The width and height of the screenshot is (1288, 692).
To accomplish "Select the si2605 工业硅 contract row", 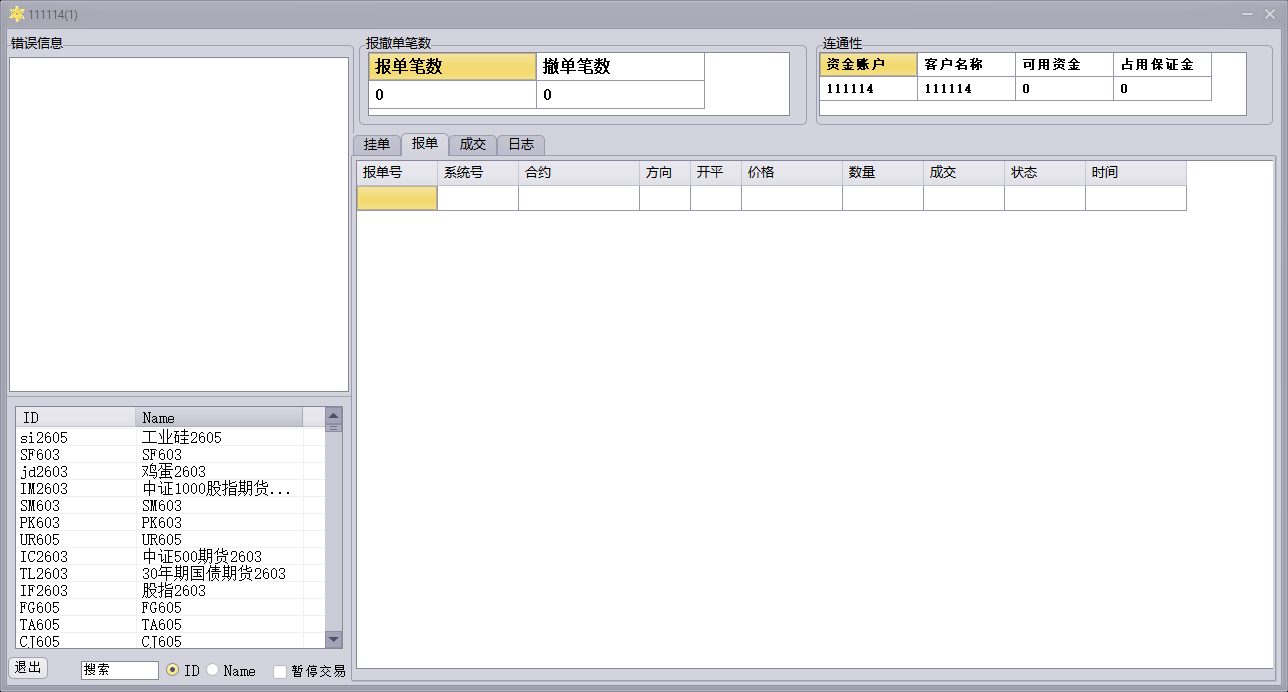I will click(x=160, y=437).
